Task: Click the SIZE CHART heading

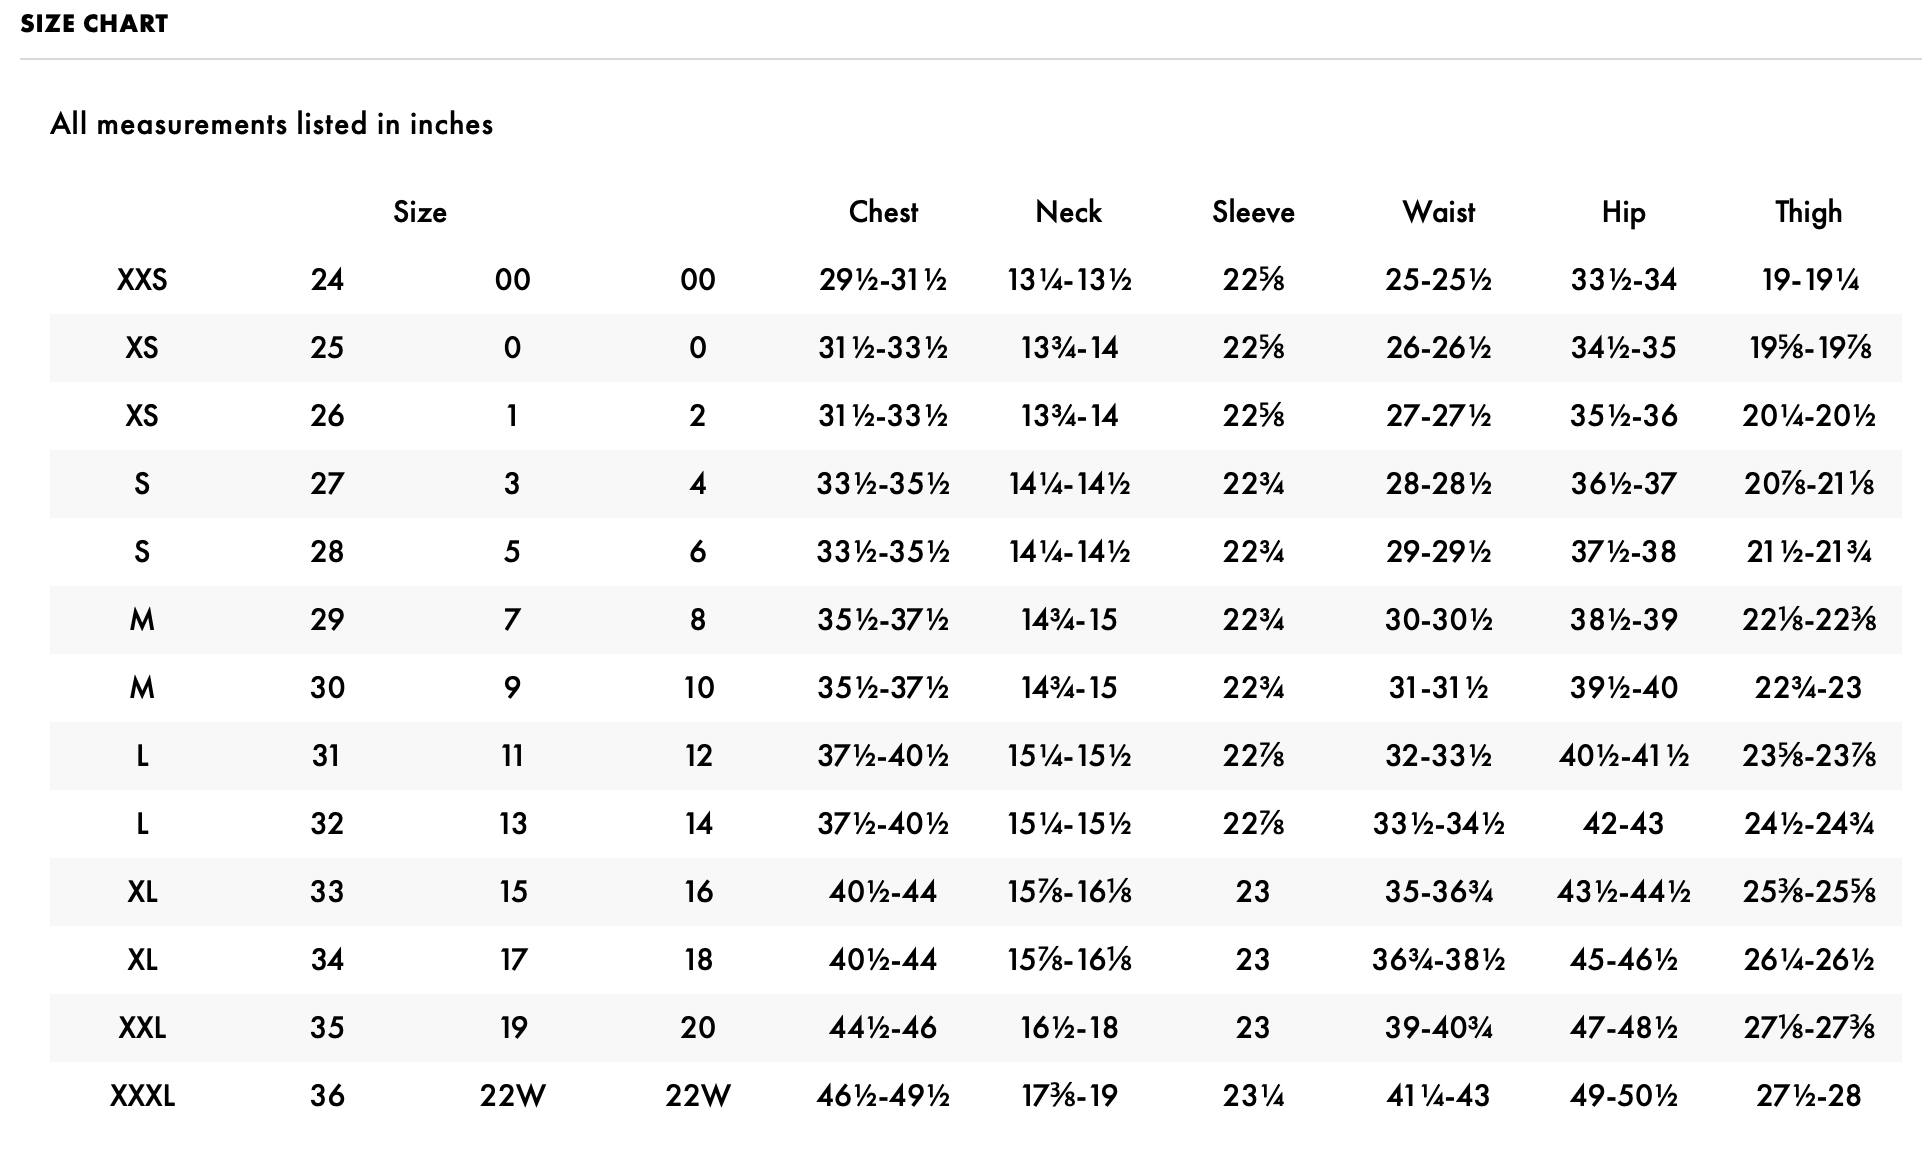Action: (94, 24)
